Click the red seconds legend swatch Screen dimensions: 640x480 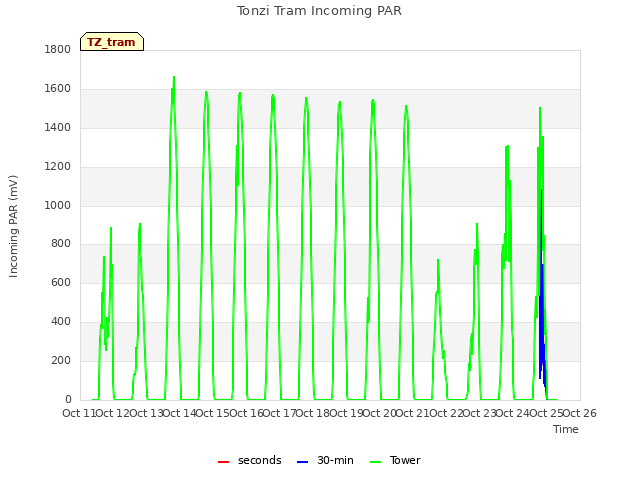tap(223, 462)
